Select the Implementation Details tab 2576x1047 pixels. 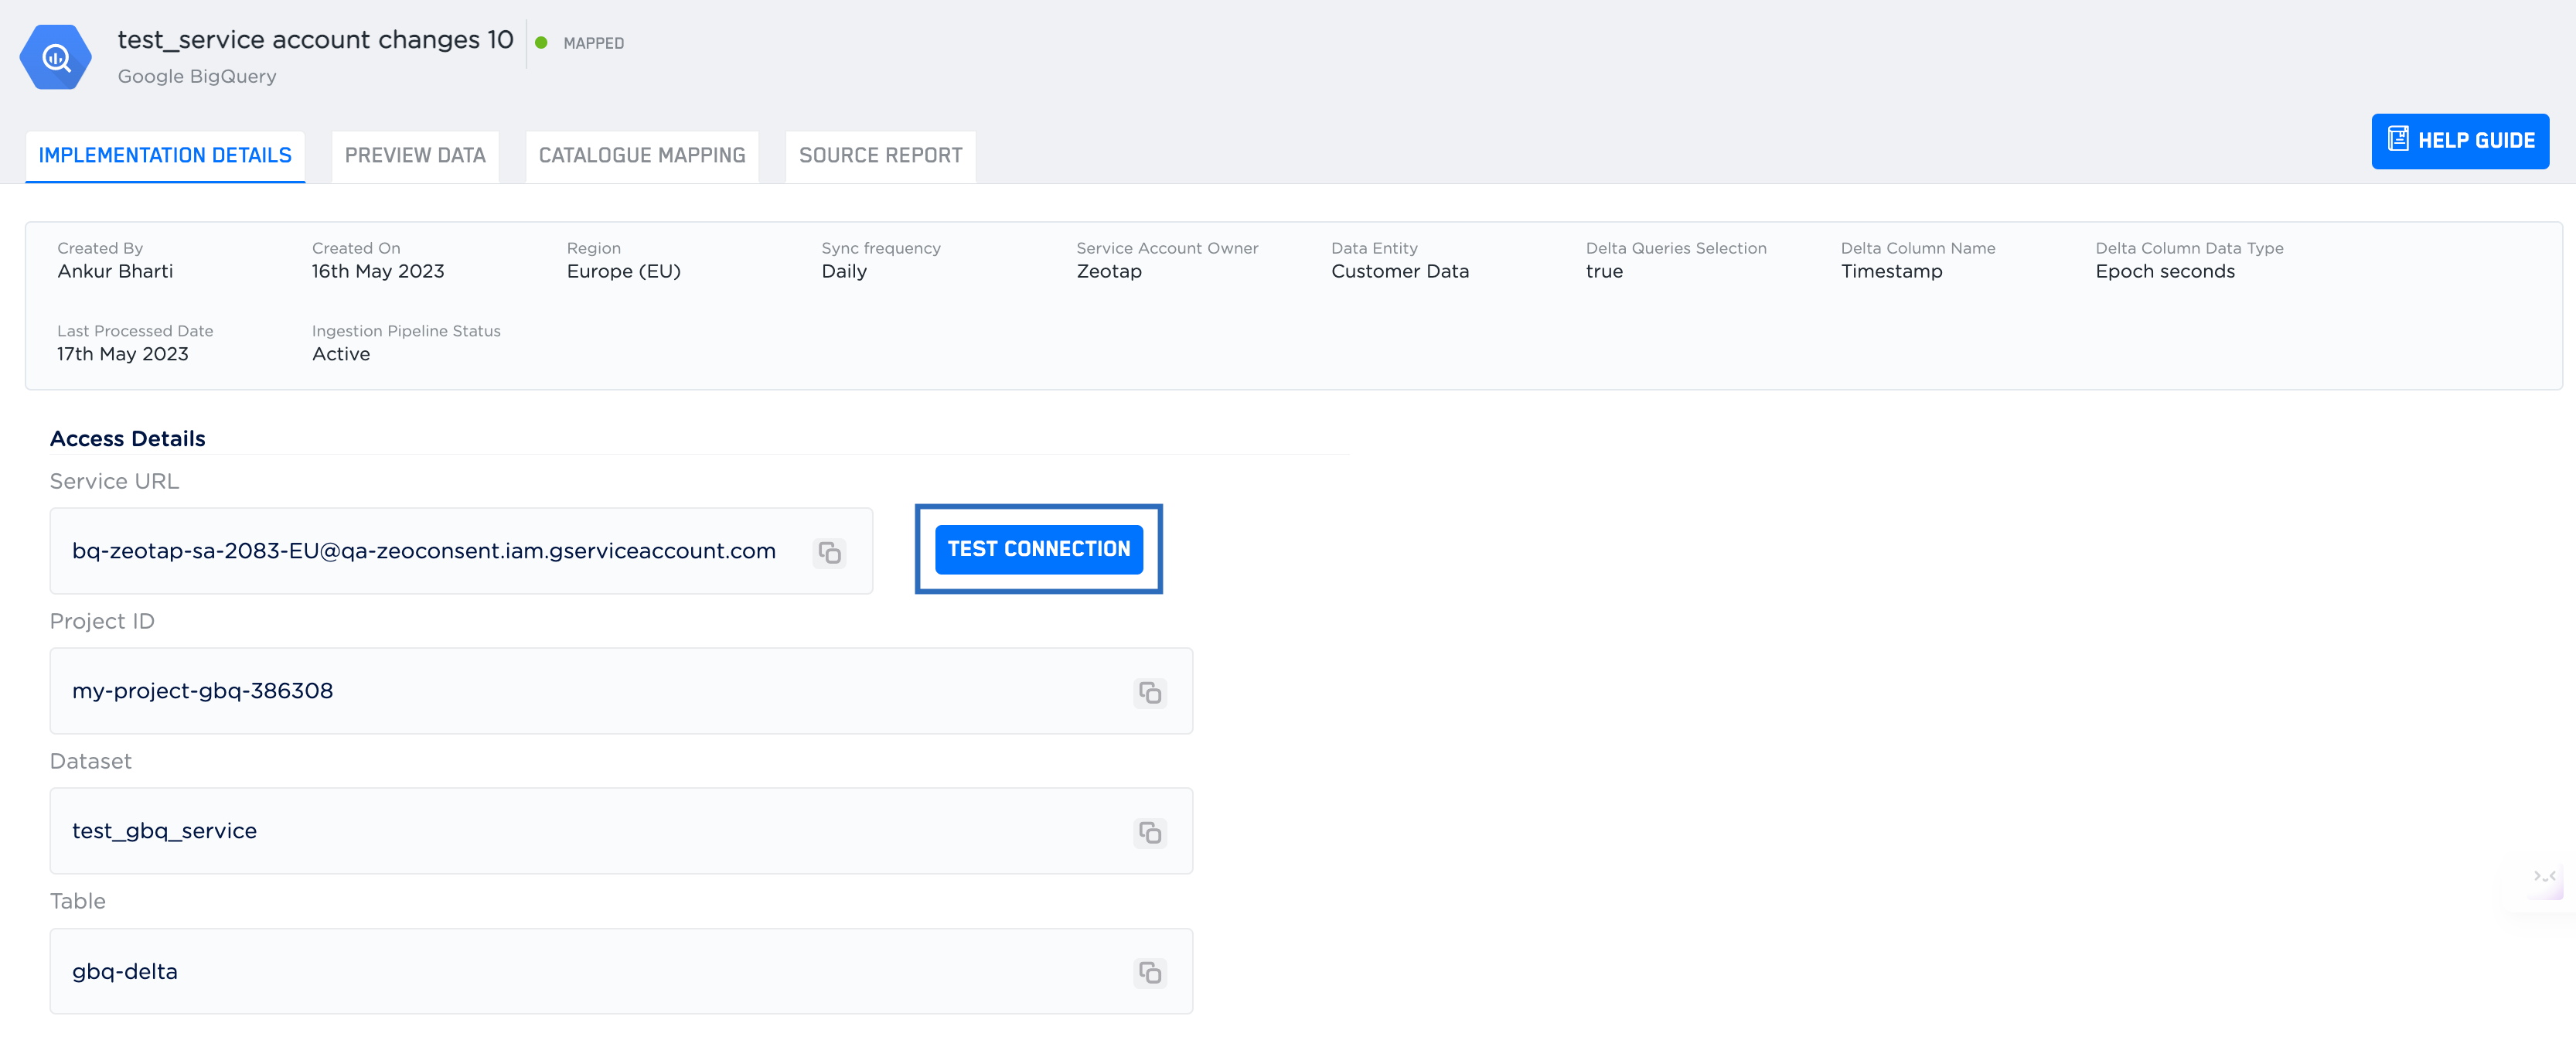coord(165,156)
